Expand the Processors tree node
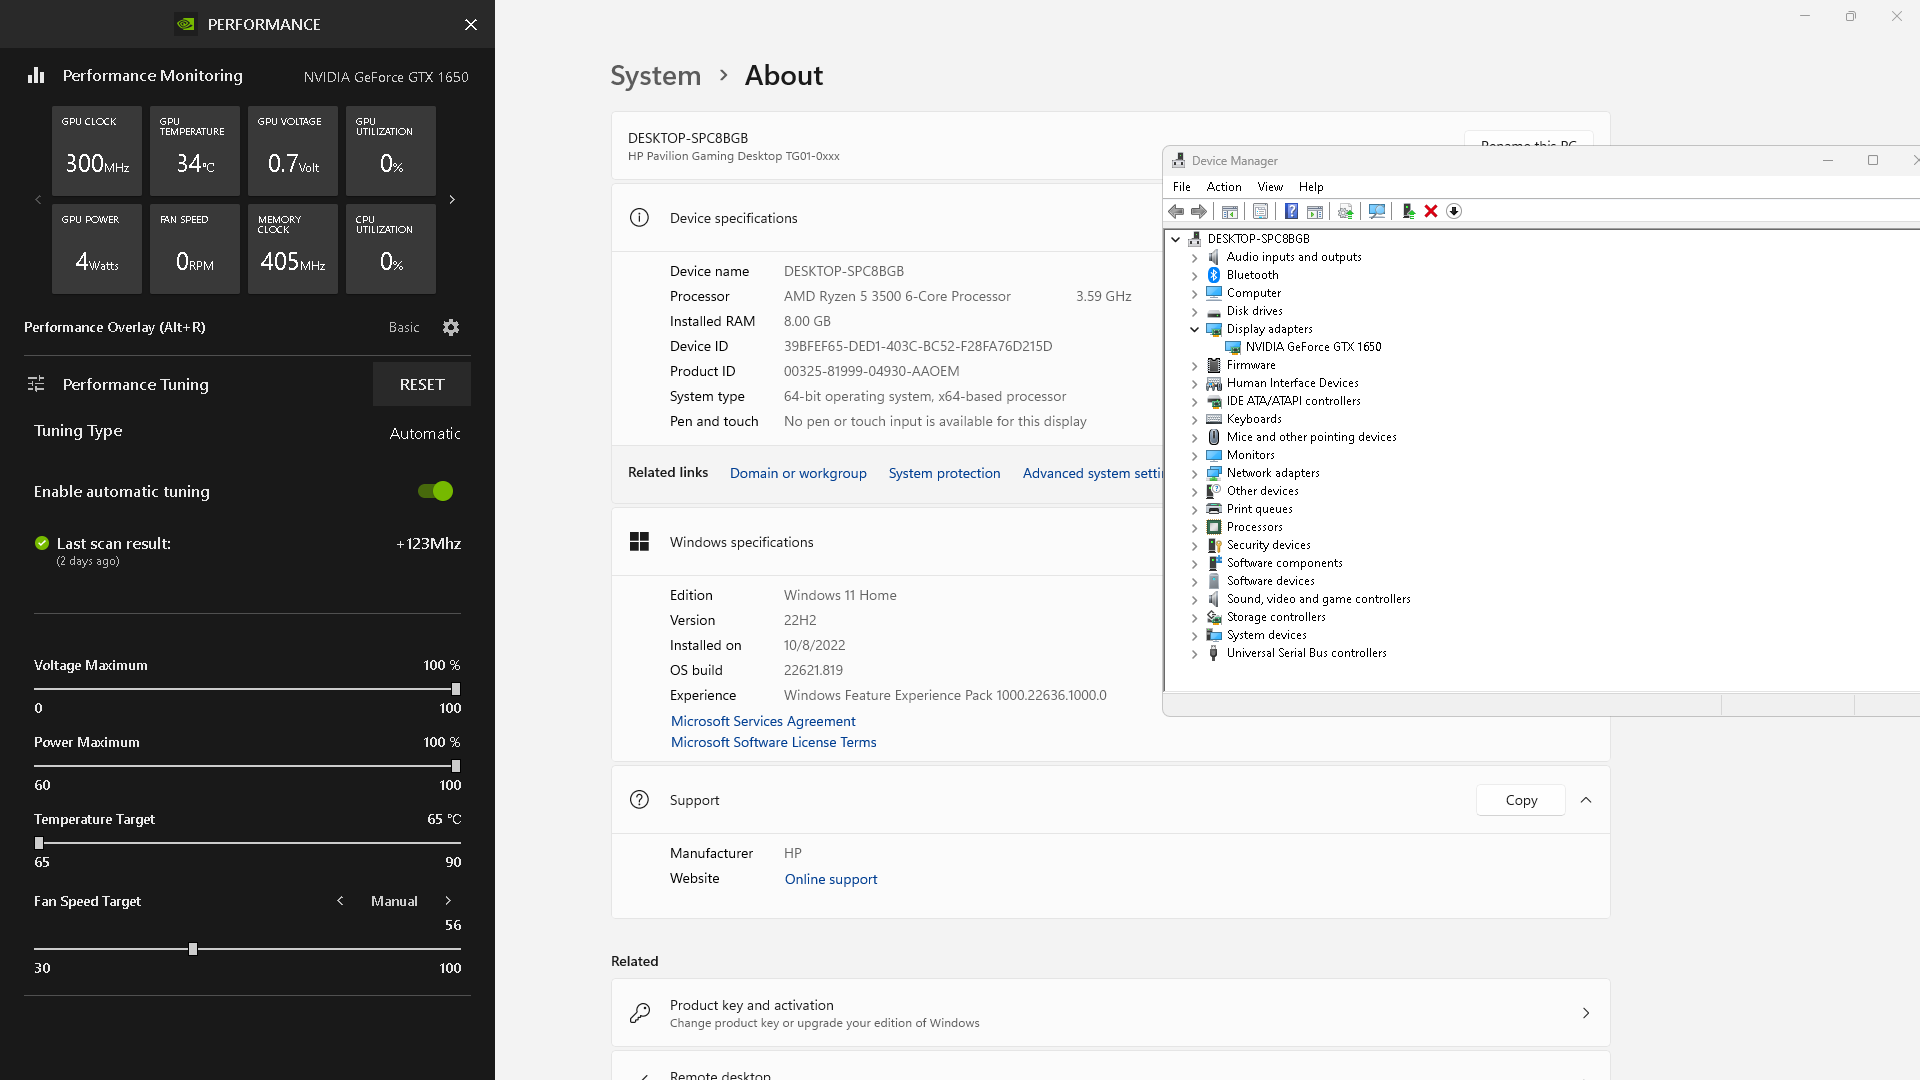 pos(1194,527)
